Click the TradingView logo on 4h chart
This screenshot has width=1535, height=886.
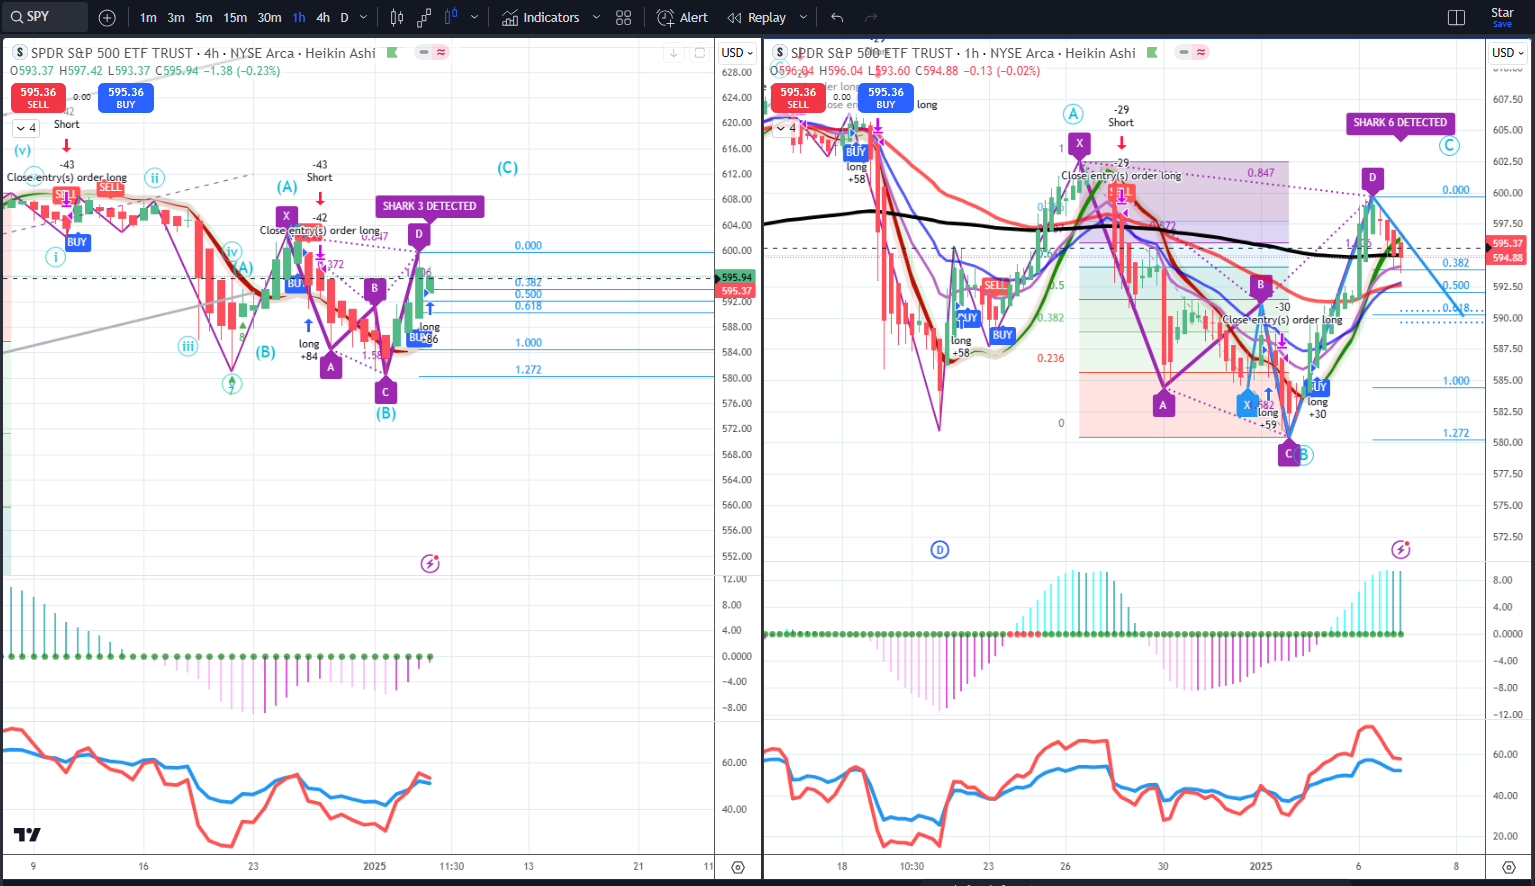(x=27, y=834)
